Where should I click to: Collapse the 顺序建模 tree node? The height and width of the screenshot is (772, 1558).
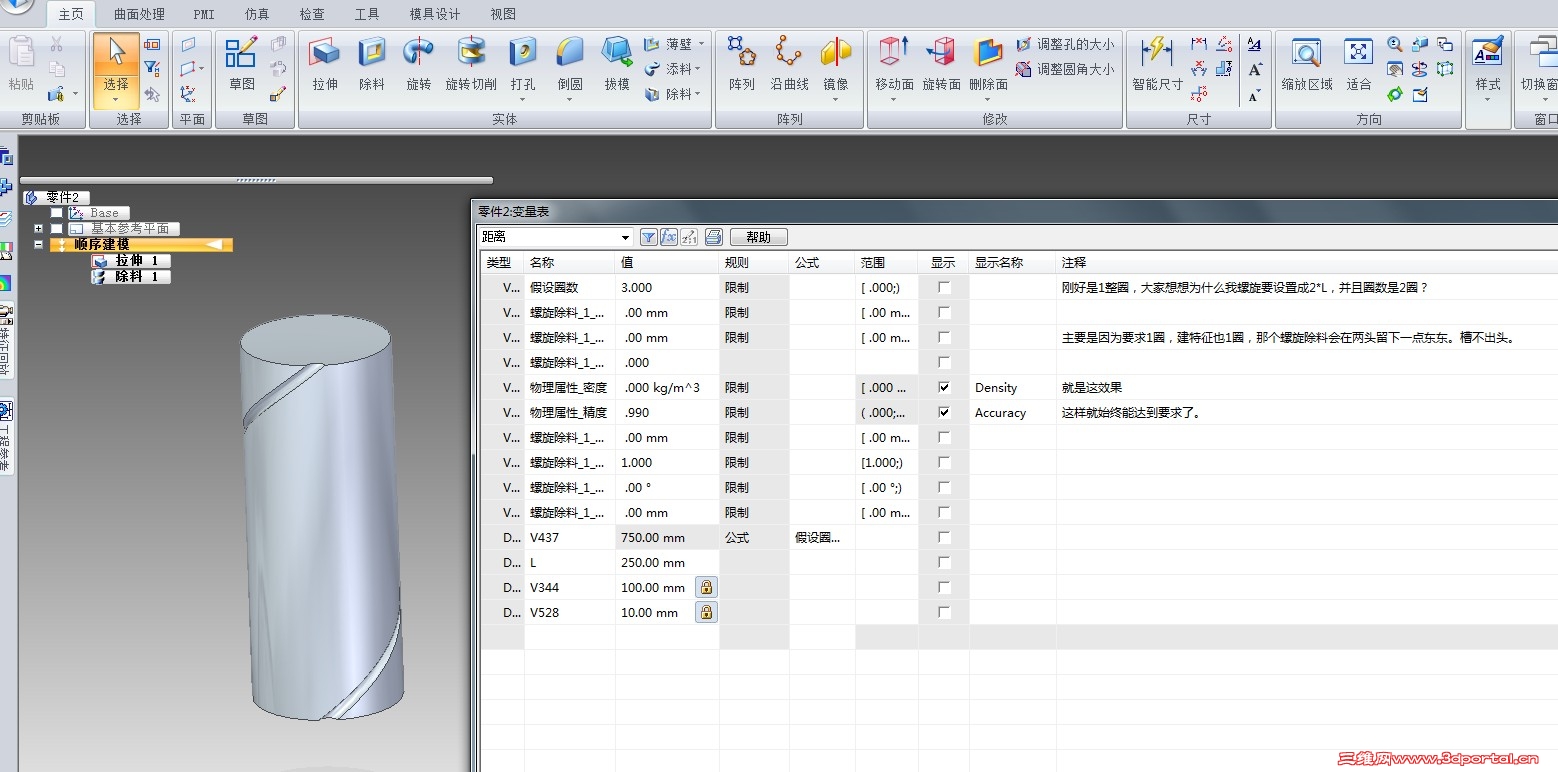click(x=38, y=244)
